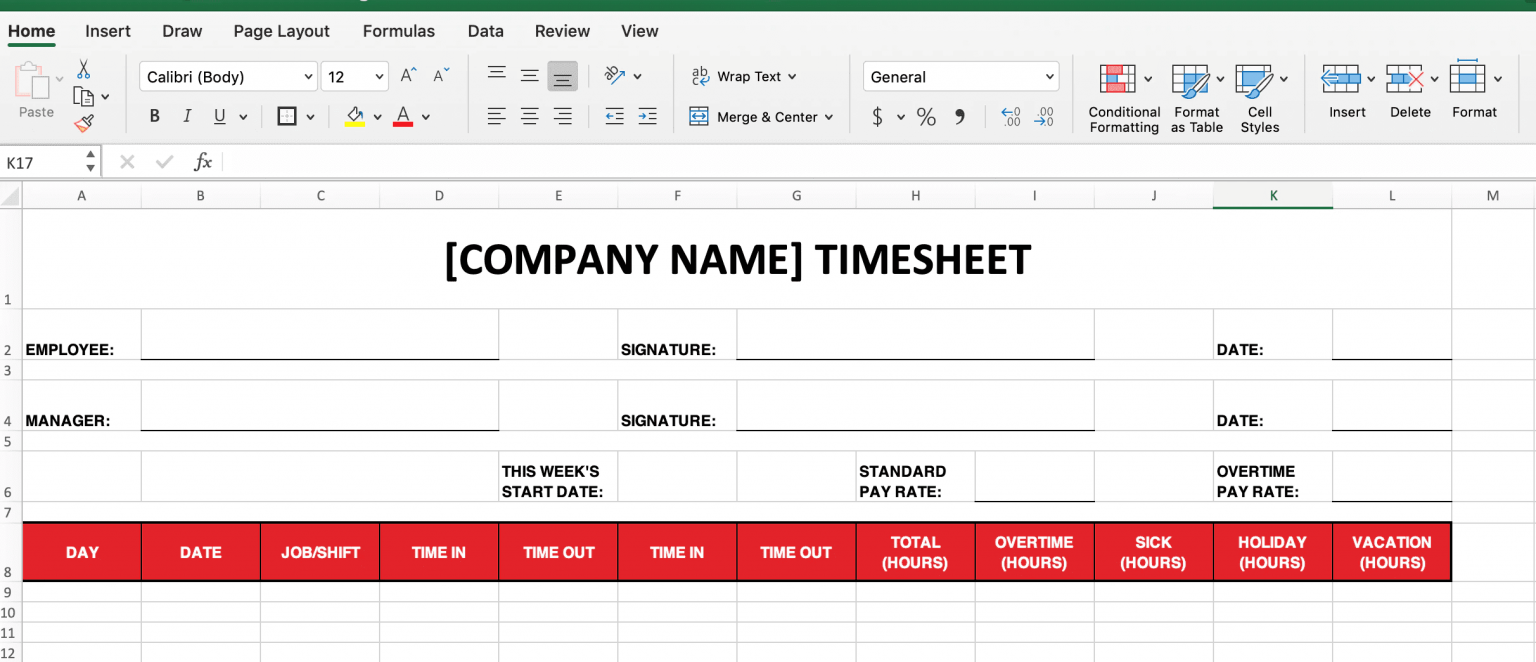Click the center text alignment icon
Viewport: 1536px width, 662px height.
(530, 117)
